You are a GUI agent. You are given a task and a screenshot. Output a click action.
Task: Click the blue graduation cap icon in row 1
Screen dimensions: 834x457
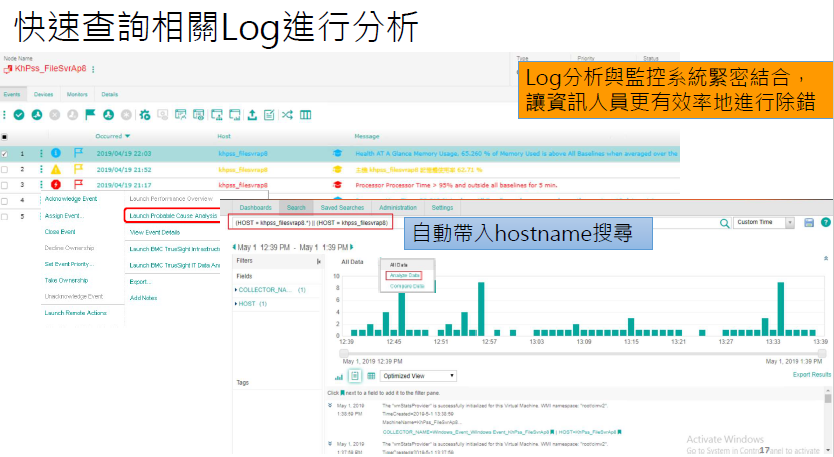point(337,153)
